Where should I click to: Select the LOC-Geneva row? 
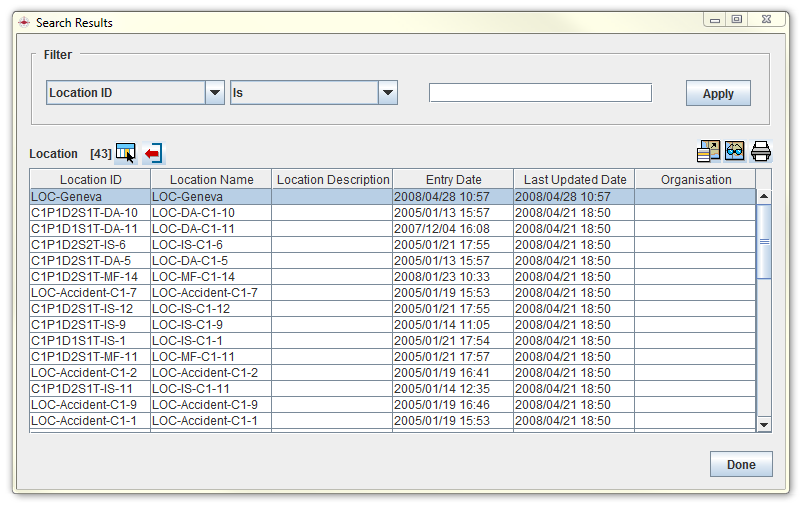pyautogui.click(x=90, y=197)
